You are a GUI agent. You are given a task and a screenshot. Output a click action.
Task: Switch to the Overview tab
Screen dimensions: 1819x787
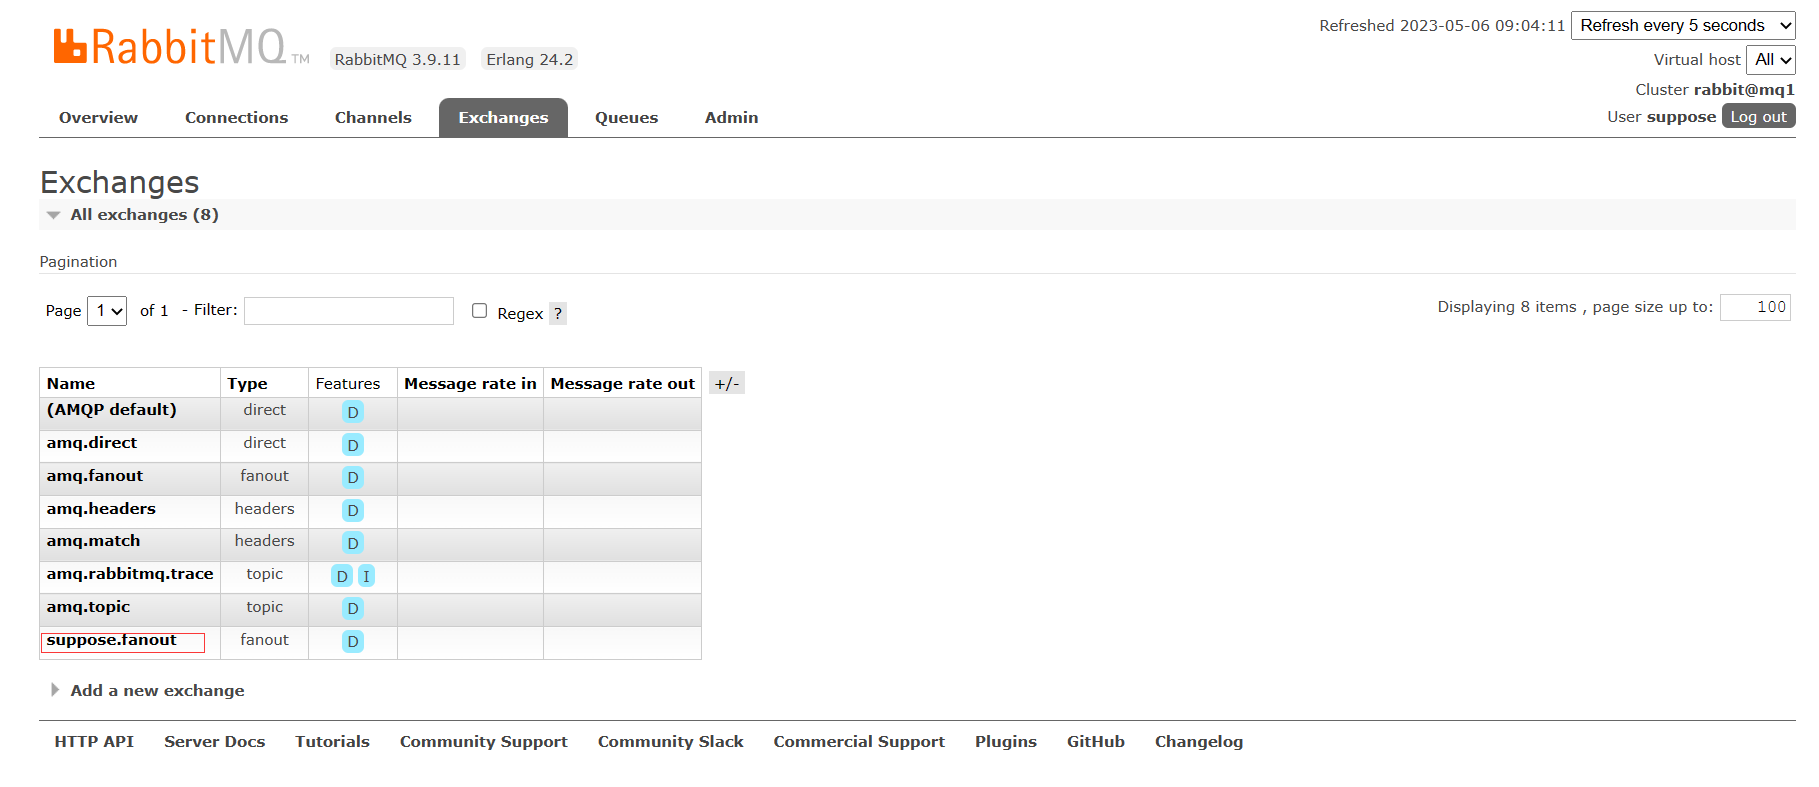(x=98, y=118)
